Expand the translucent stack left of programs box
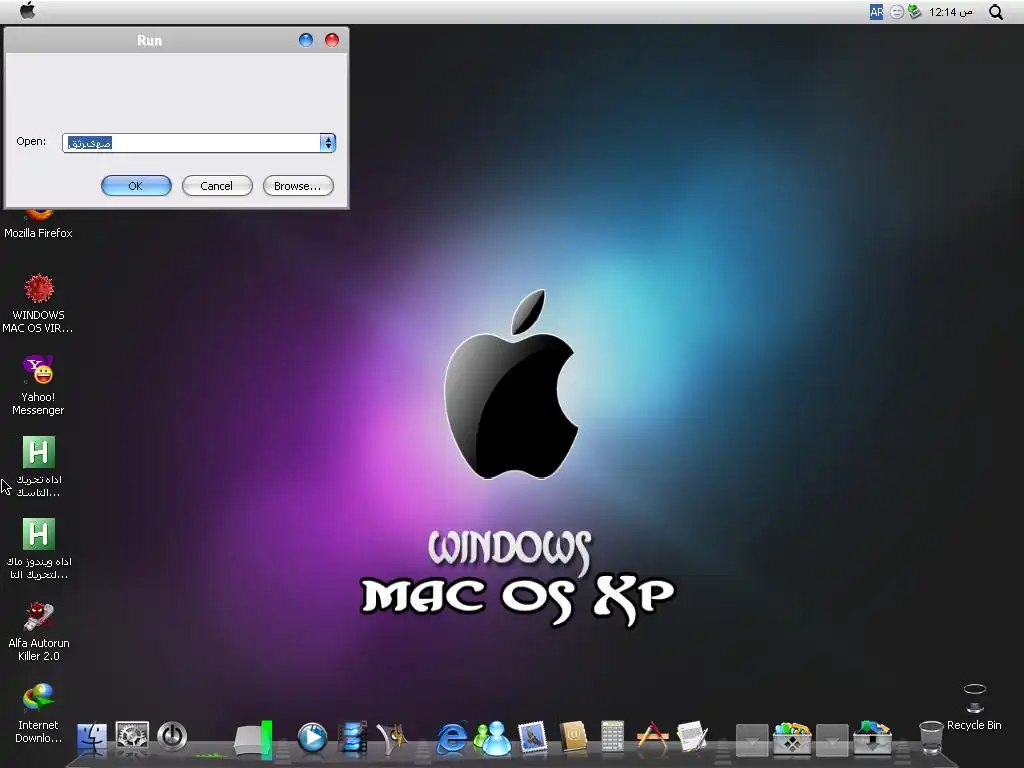1024x768 pixels. [x=752, y=740]
